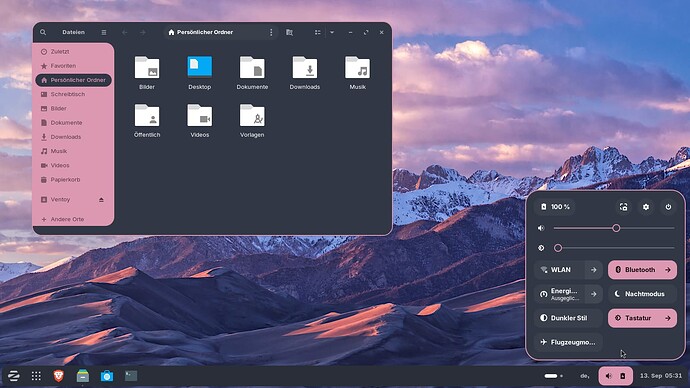Go forward with the right arrow button

(143, 32)
